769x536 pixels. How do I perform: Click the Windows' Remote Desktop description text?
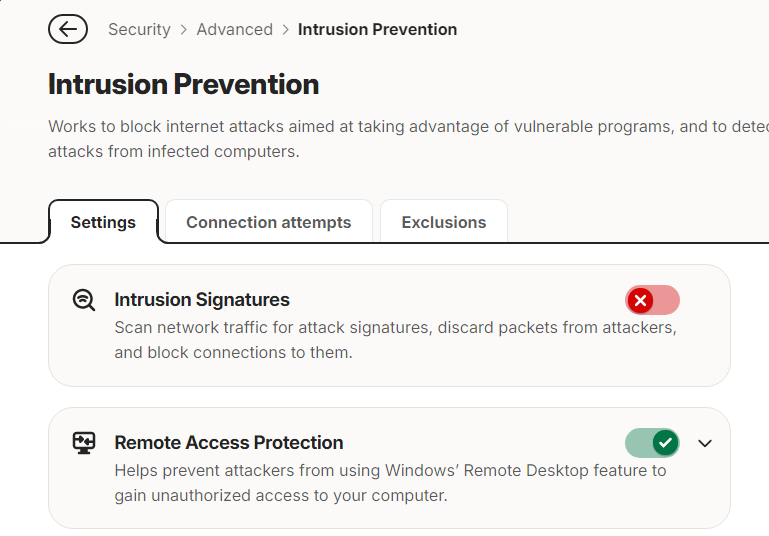pyautogui.click(x=390, y=483)
